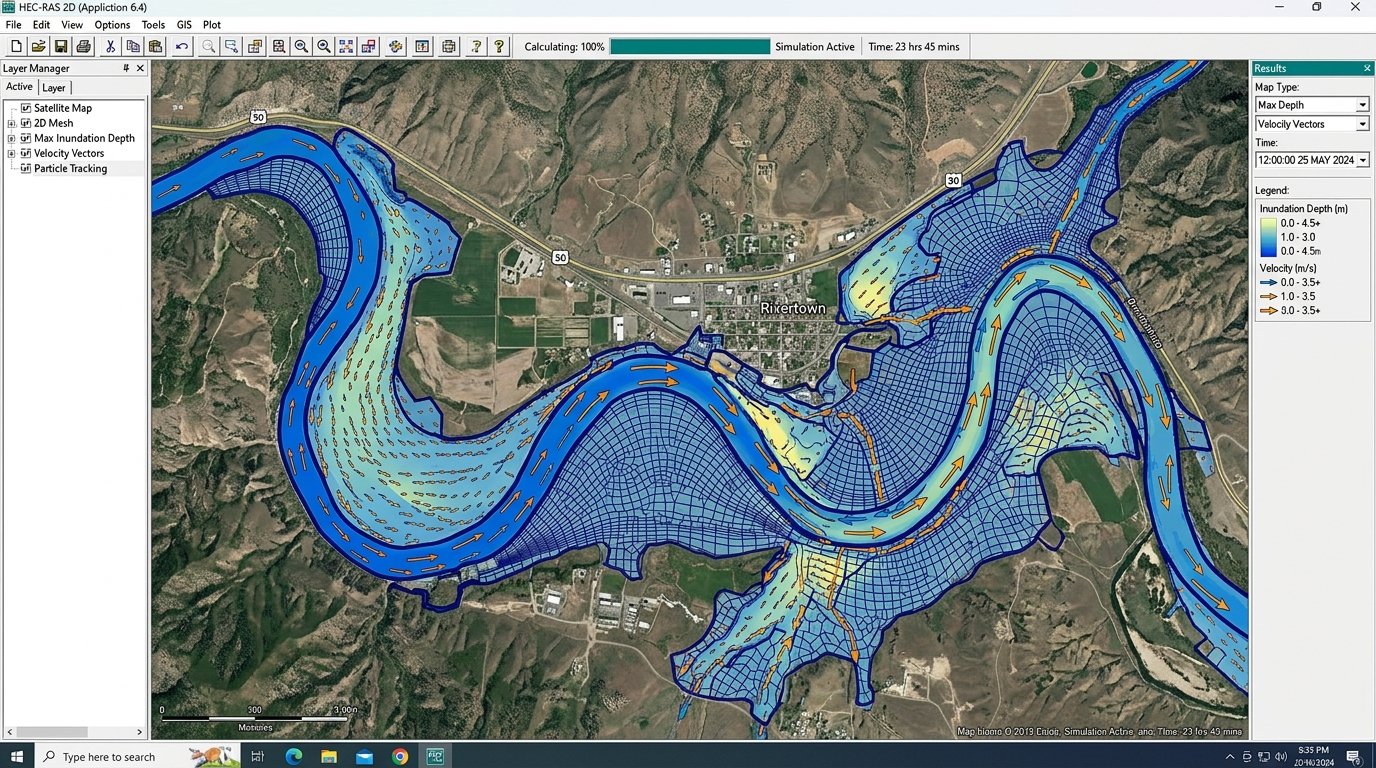
Task: Expand the Max Inundation Depth tree node
Action: click(12, 138)
